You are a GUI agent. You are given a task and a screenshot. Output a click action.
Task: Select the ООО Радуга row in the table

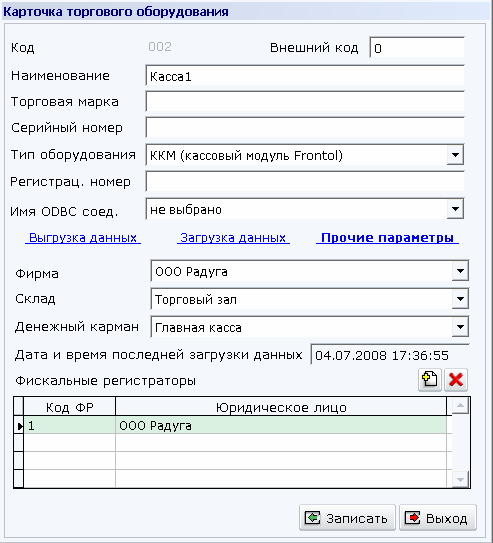tap(235, 425)
